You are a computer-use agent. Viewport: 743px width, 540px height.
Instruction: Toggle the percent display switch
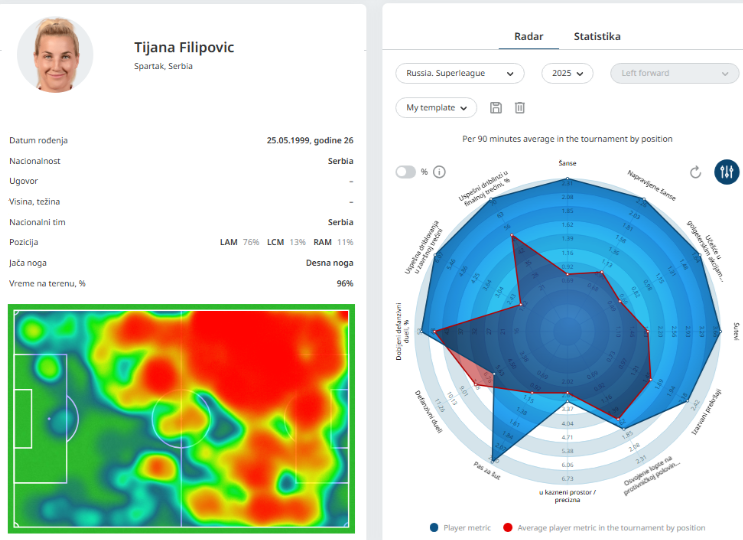pos(405,172)
